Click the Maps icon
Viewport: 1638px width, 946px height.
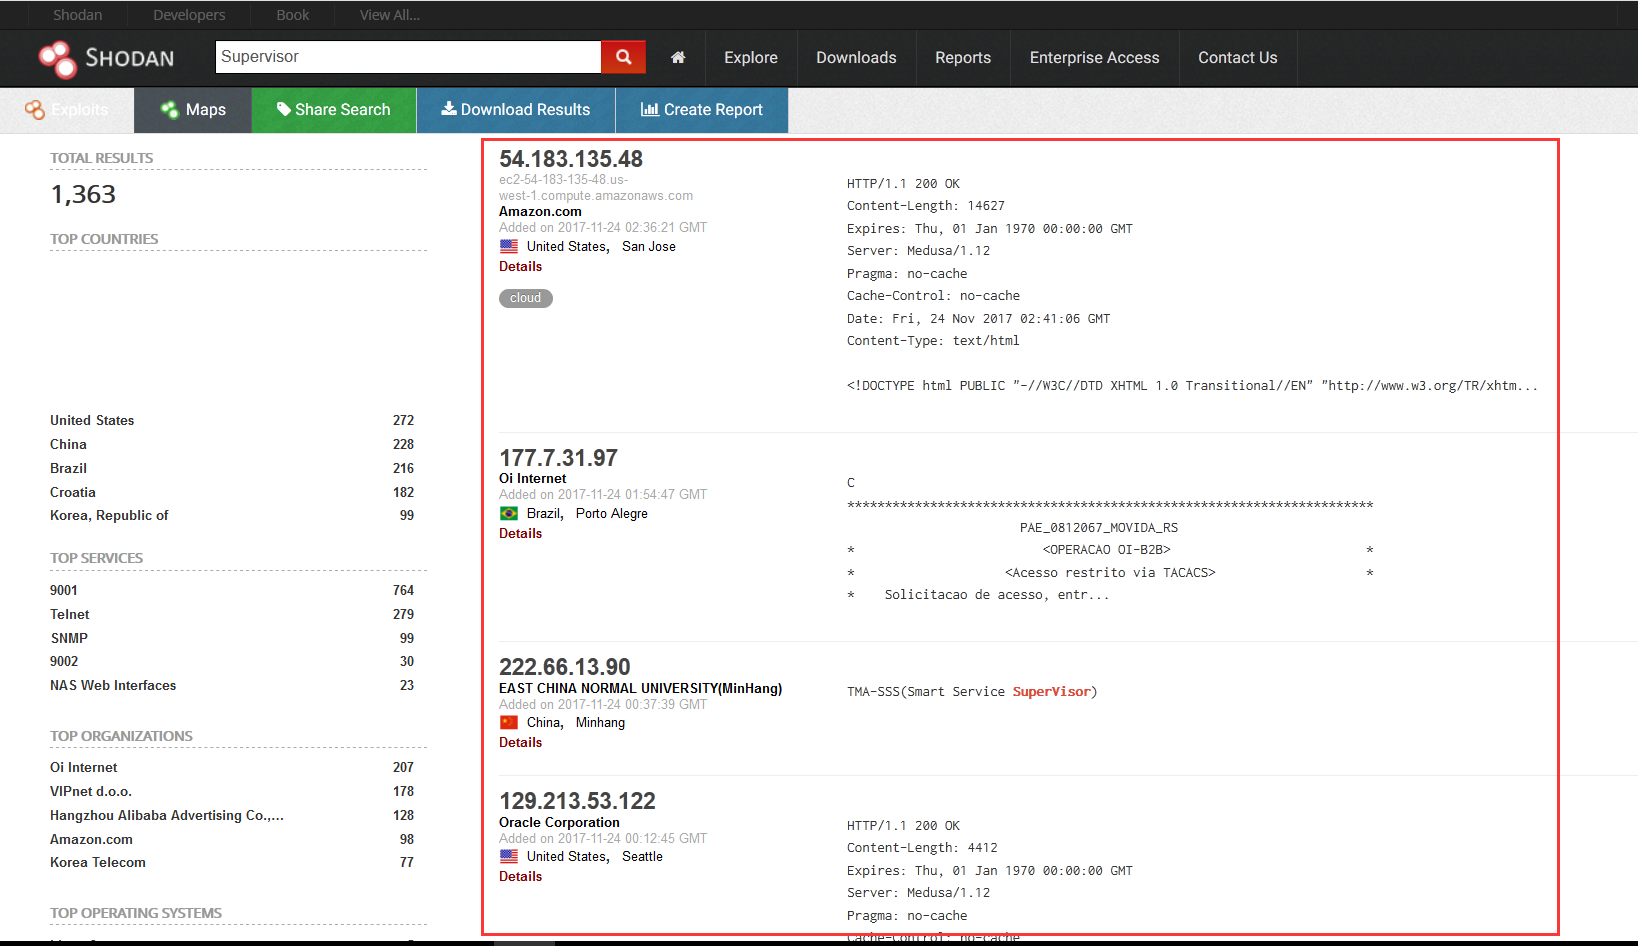(x=170, y=110)
